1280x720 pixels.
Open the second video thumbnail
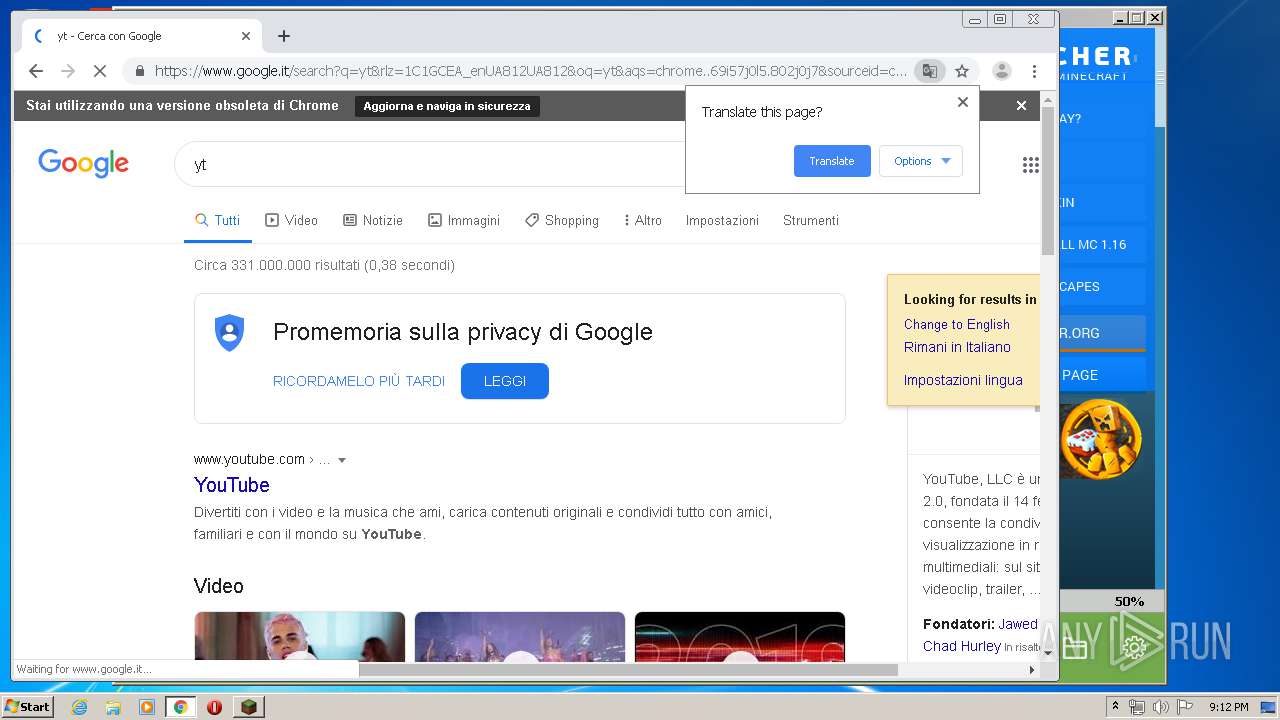click(520, 636)
